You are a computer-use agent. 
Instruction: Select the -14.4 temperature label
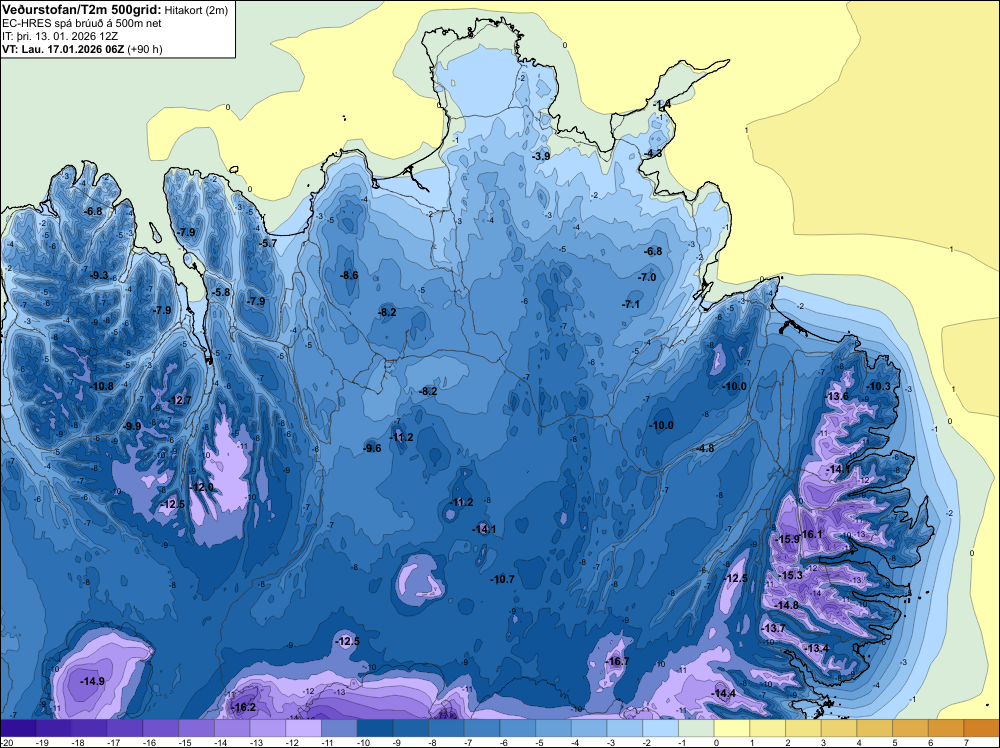pos(723,694)
